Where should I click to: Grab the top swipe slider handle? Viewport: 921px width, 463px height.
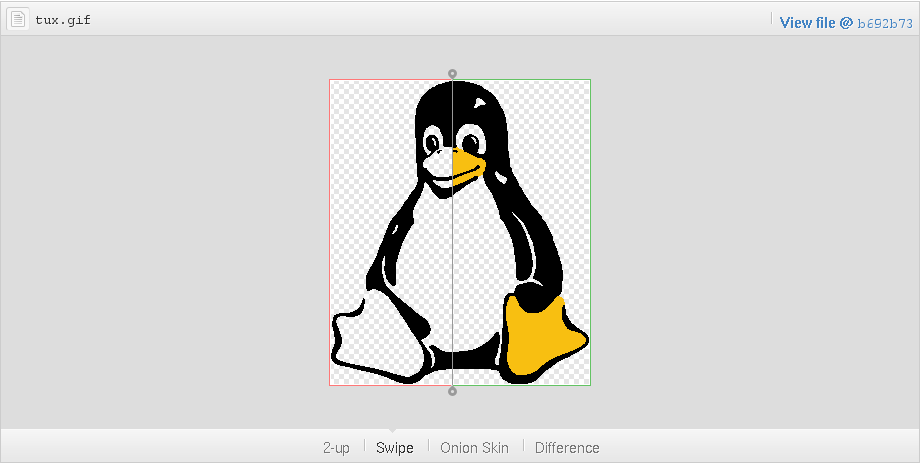tap(452, 73)
